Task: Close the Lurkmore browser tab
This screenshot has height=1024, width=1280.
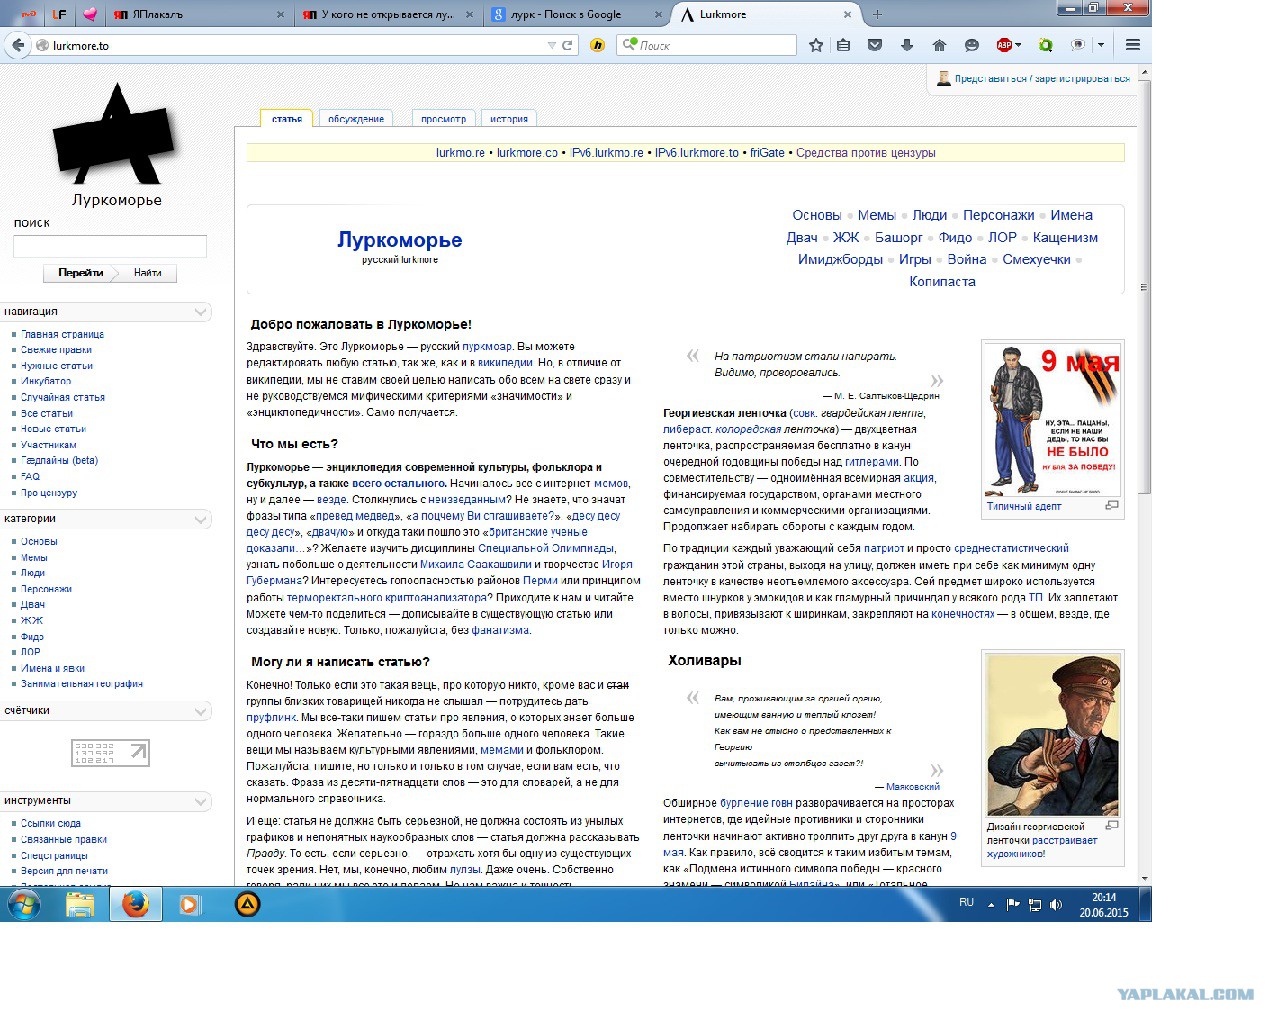Action: pyautogui.click(x=847, y=15)
